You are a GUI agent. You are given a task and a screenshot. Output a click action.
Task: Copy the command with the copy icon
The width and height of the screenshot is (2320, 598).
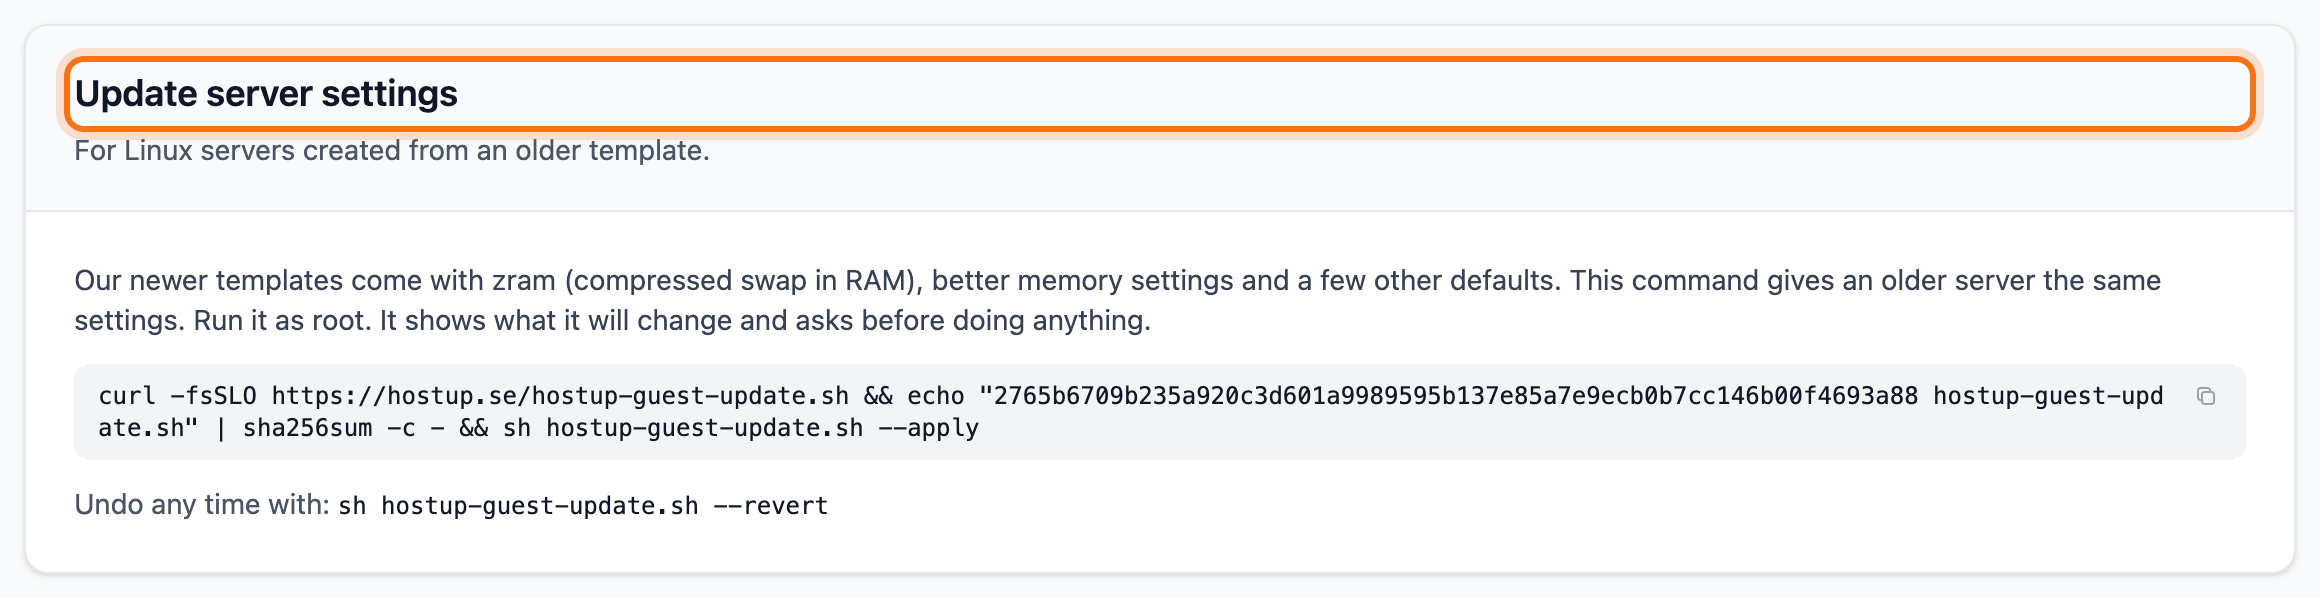2205,396
